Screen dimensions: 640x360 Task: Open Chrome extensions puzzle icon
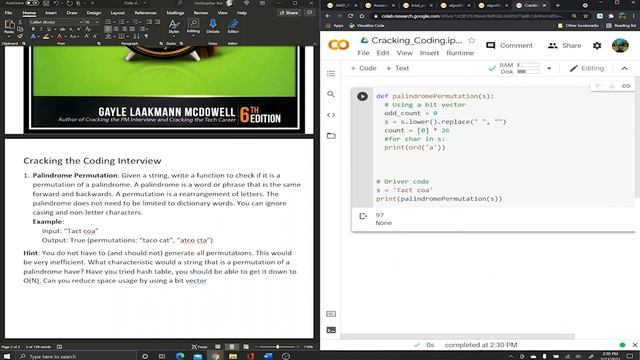(611, 16)
